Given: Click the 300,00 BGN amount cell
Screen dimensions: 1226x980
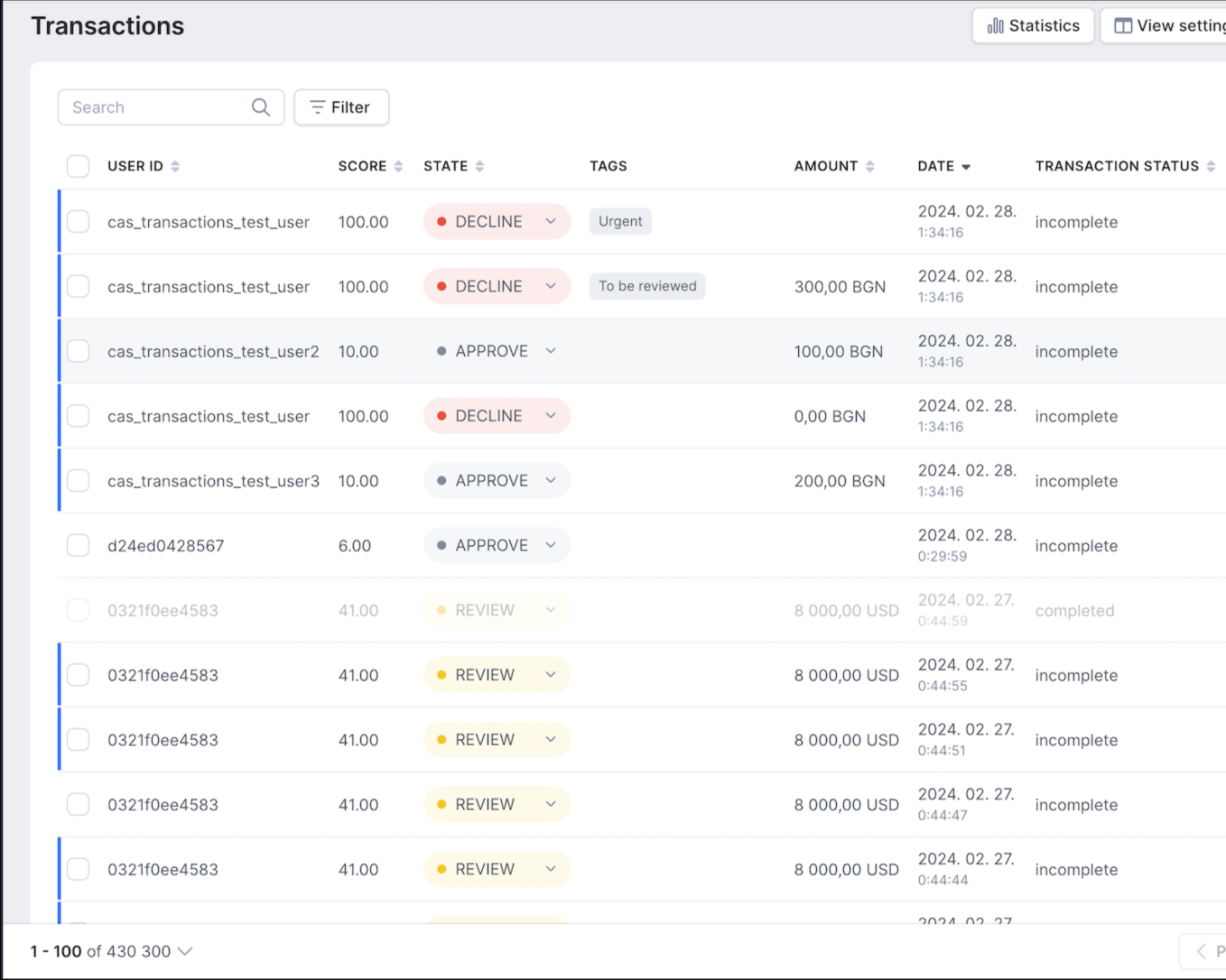Looking at the screenshot, I should [x=840, y=287].
